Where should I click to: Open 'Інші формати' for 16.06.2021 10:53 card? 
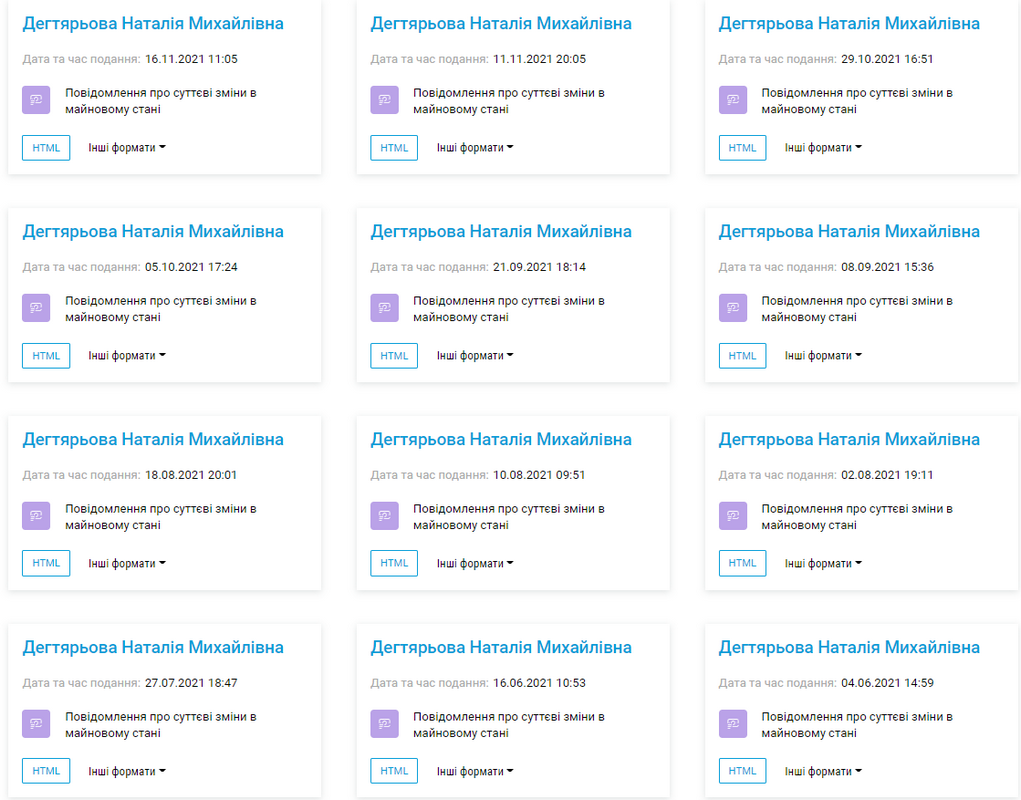[474, 772]
